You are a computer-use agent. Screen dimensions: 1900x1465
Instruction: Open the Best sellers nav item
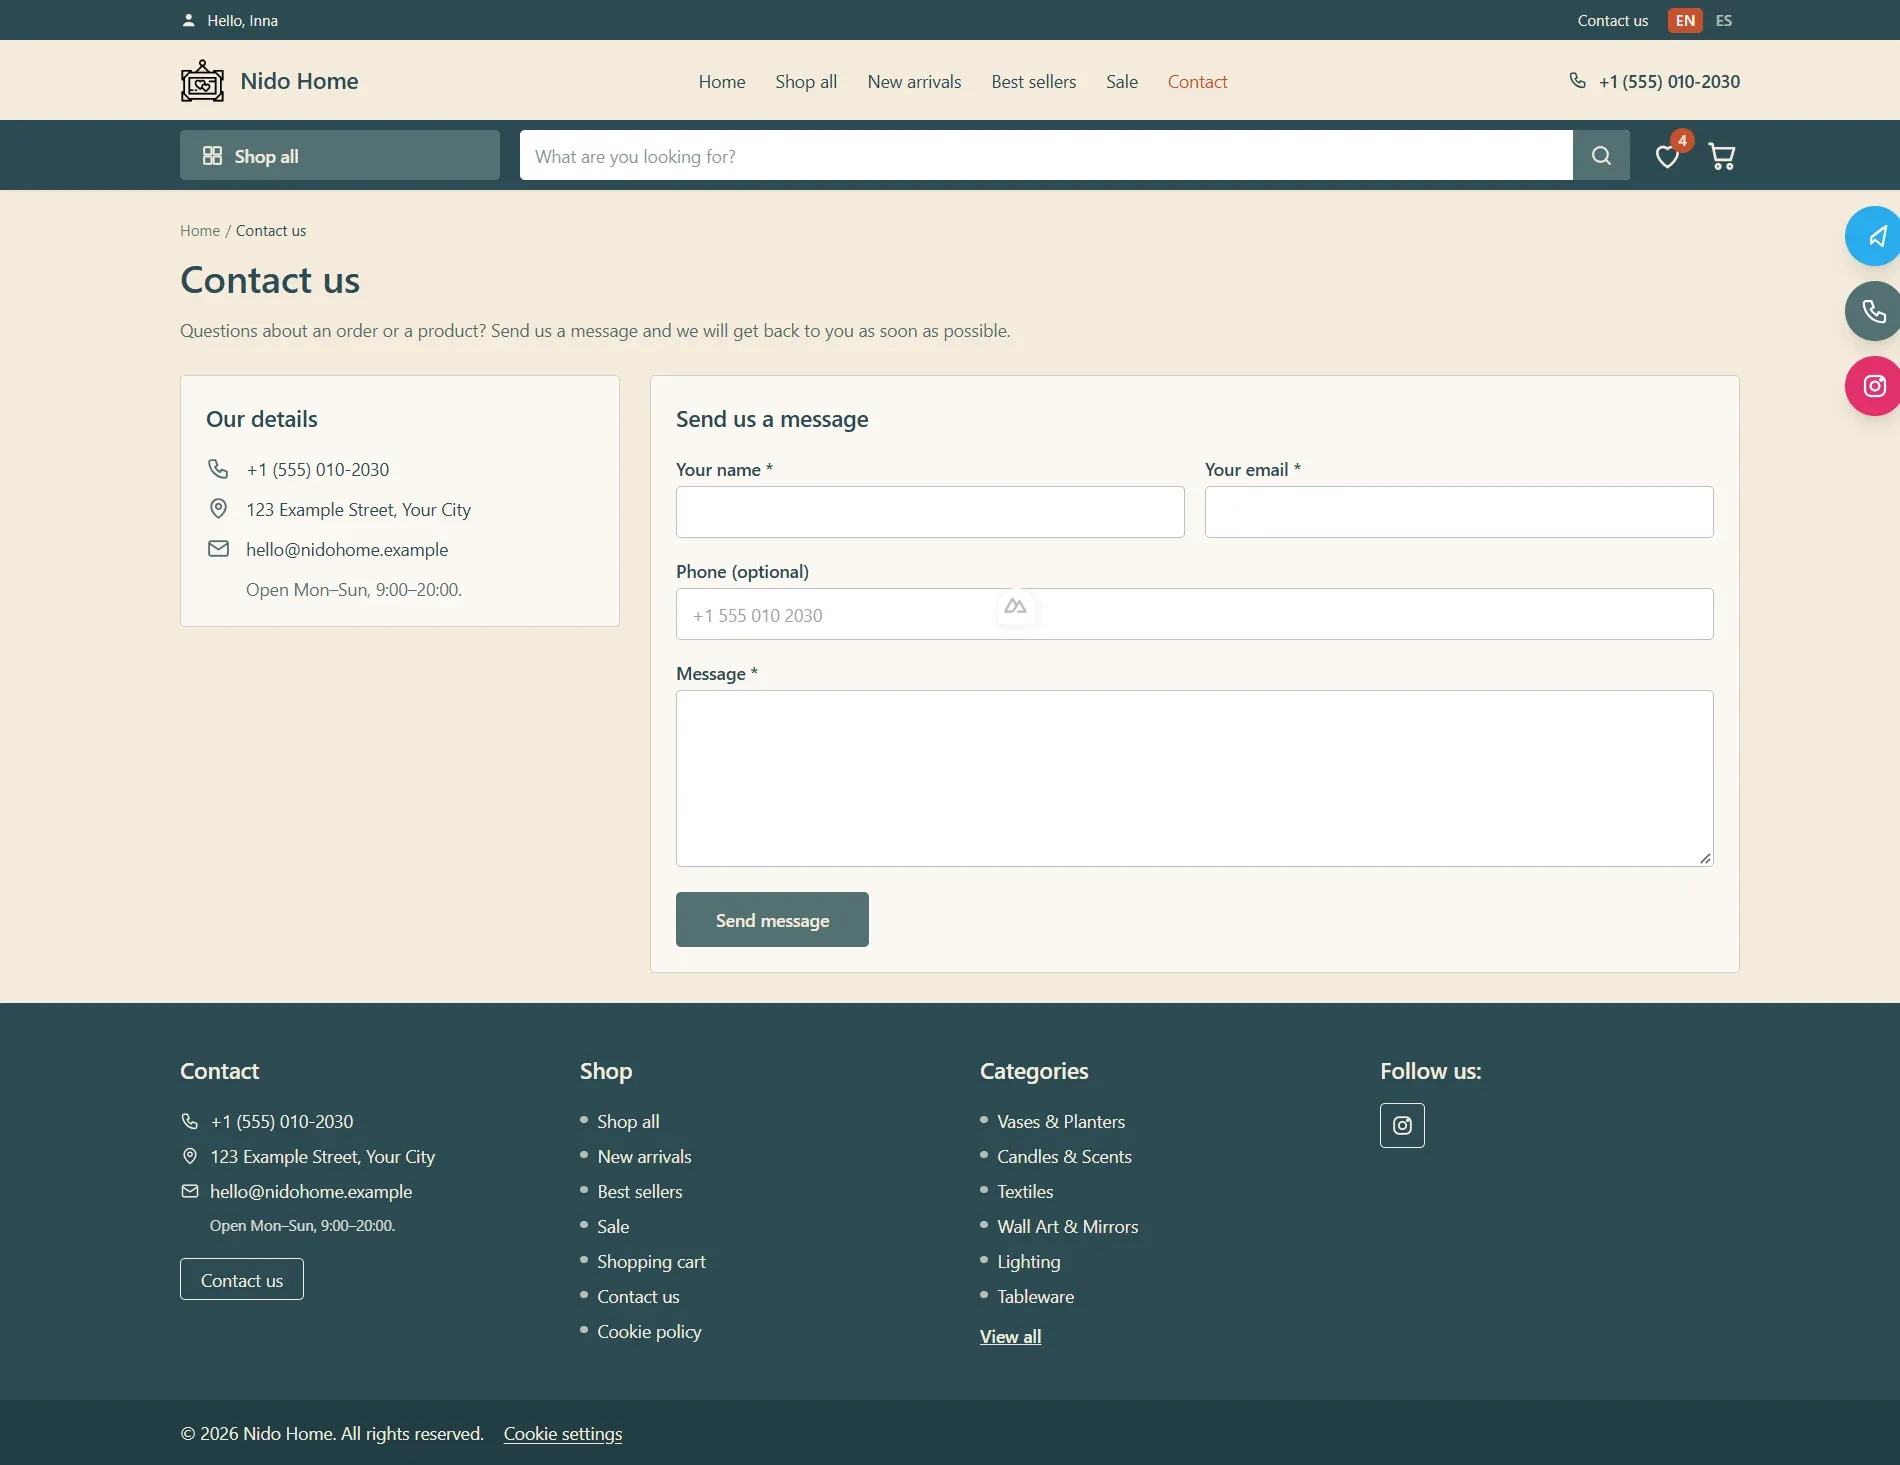[x=1034, y=82]
